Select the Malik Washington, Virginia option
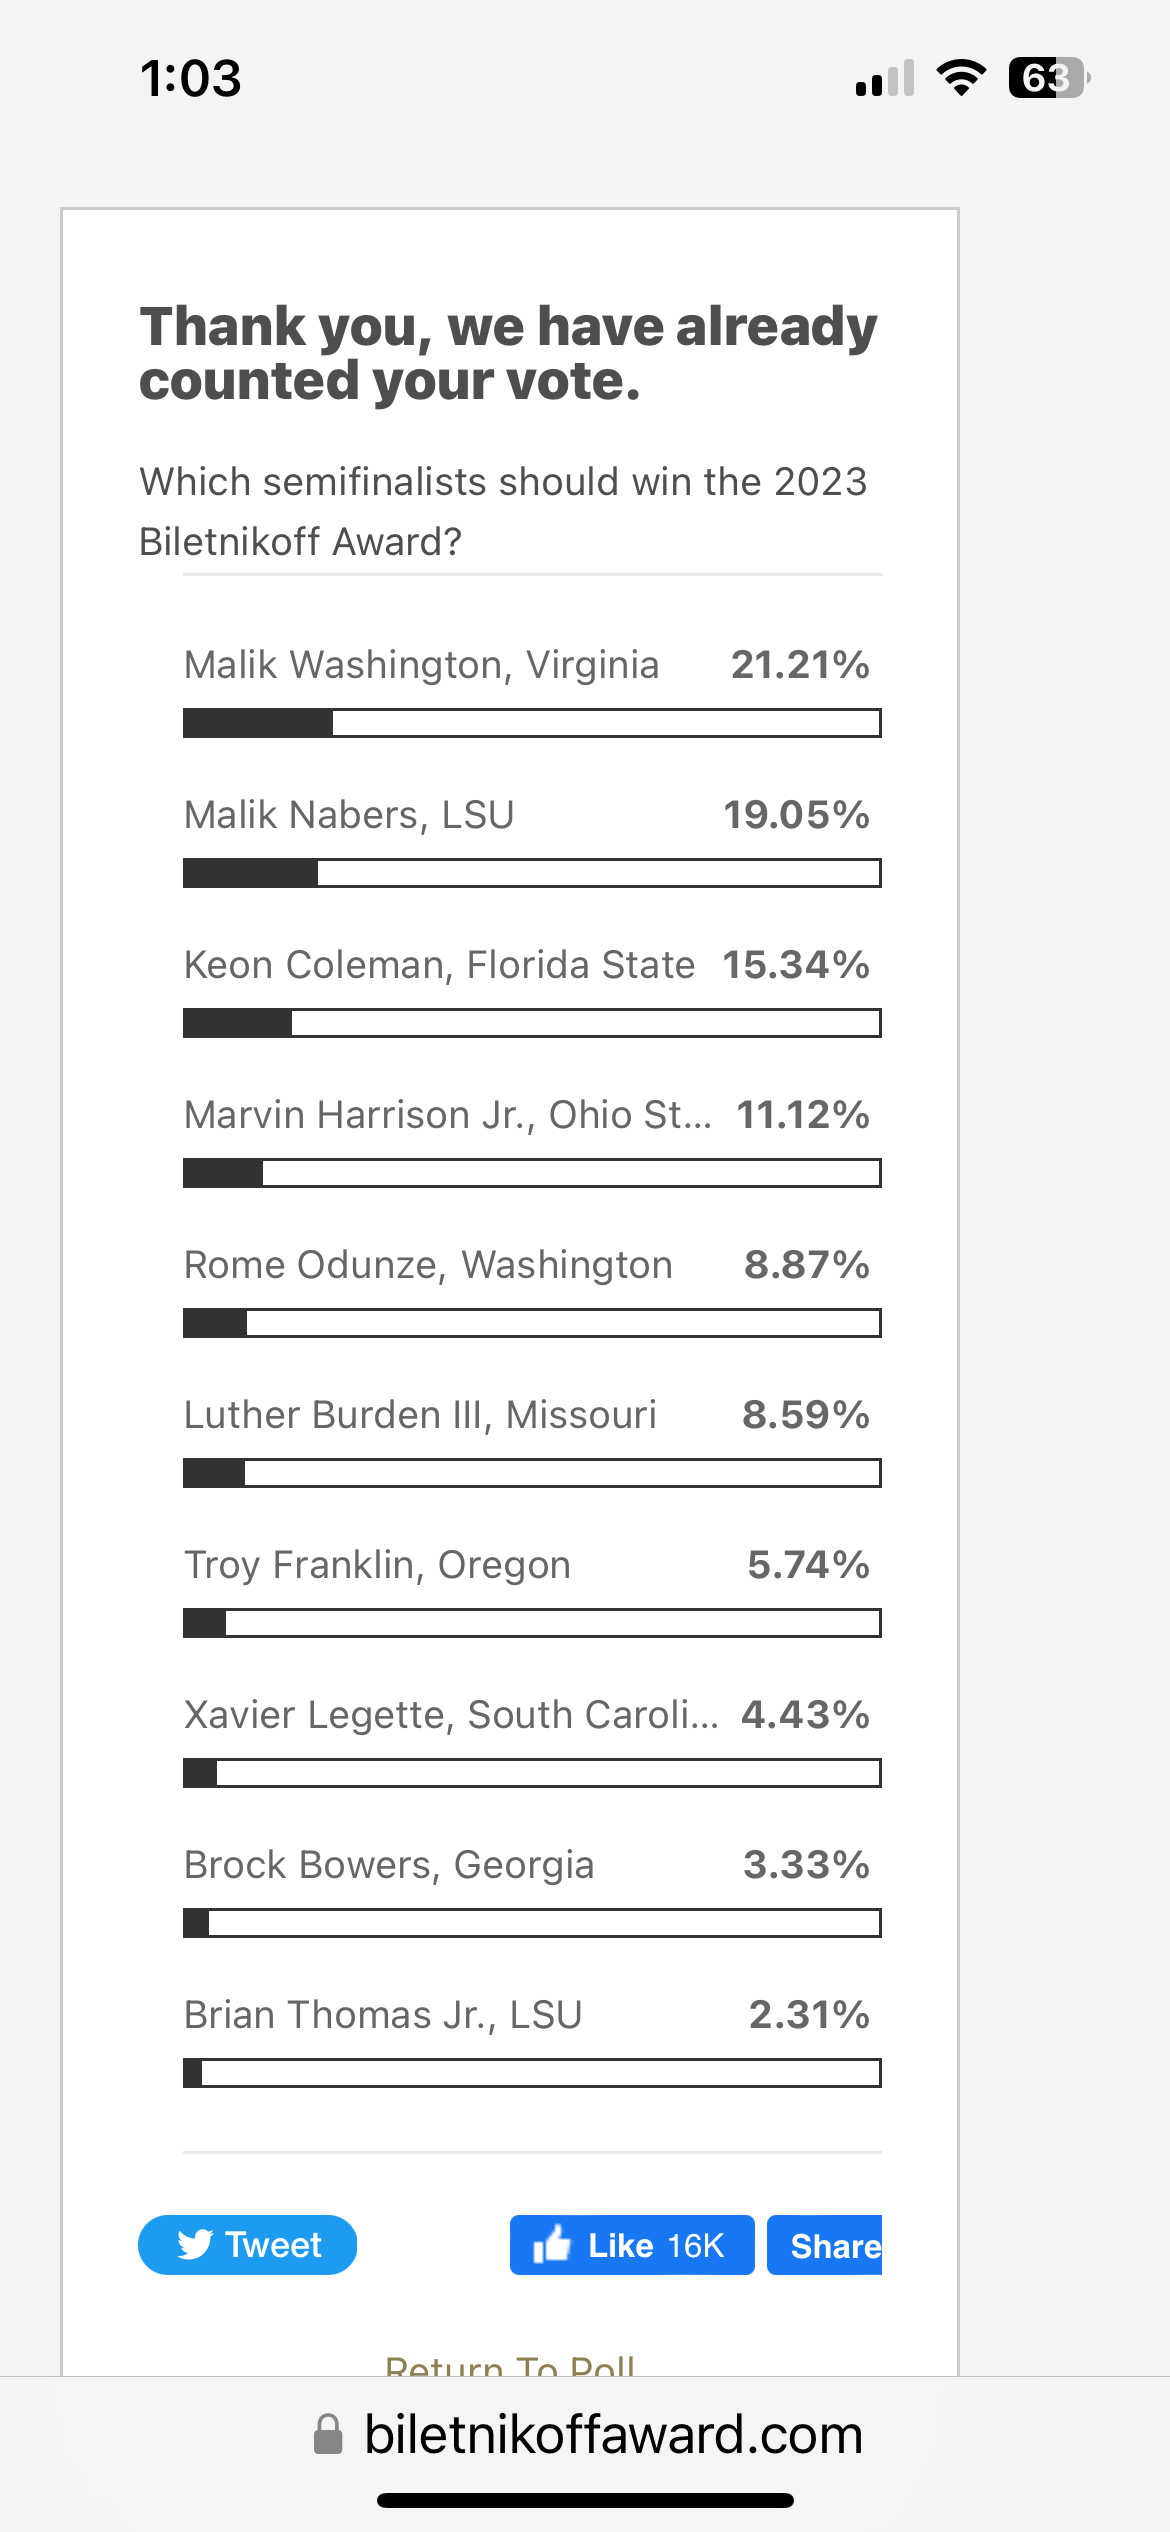This screenshot has width=1170, height=2532. [x=421, y=663]
